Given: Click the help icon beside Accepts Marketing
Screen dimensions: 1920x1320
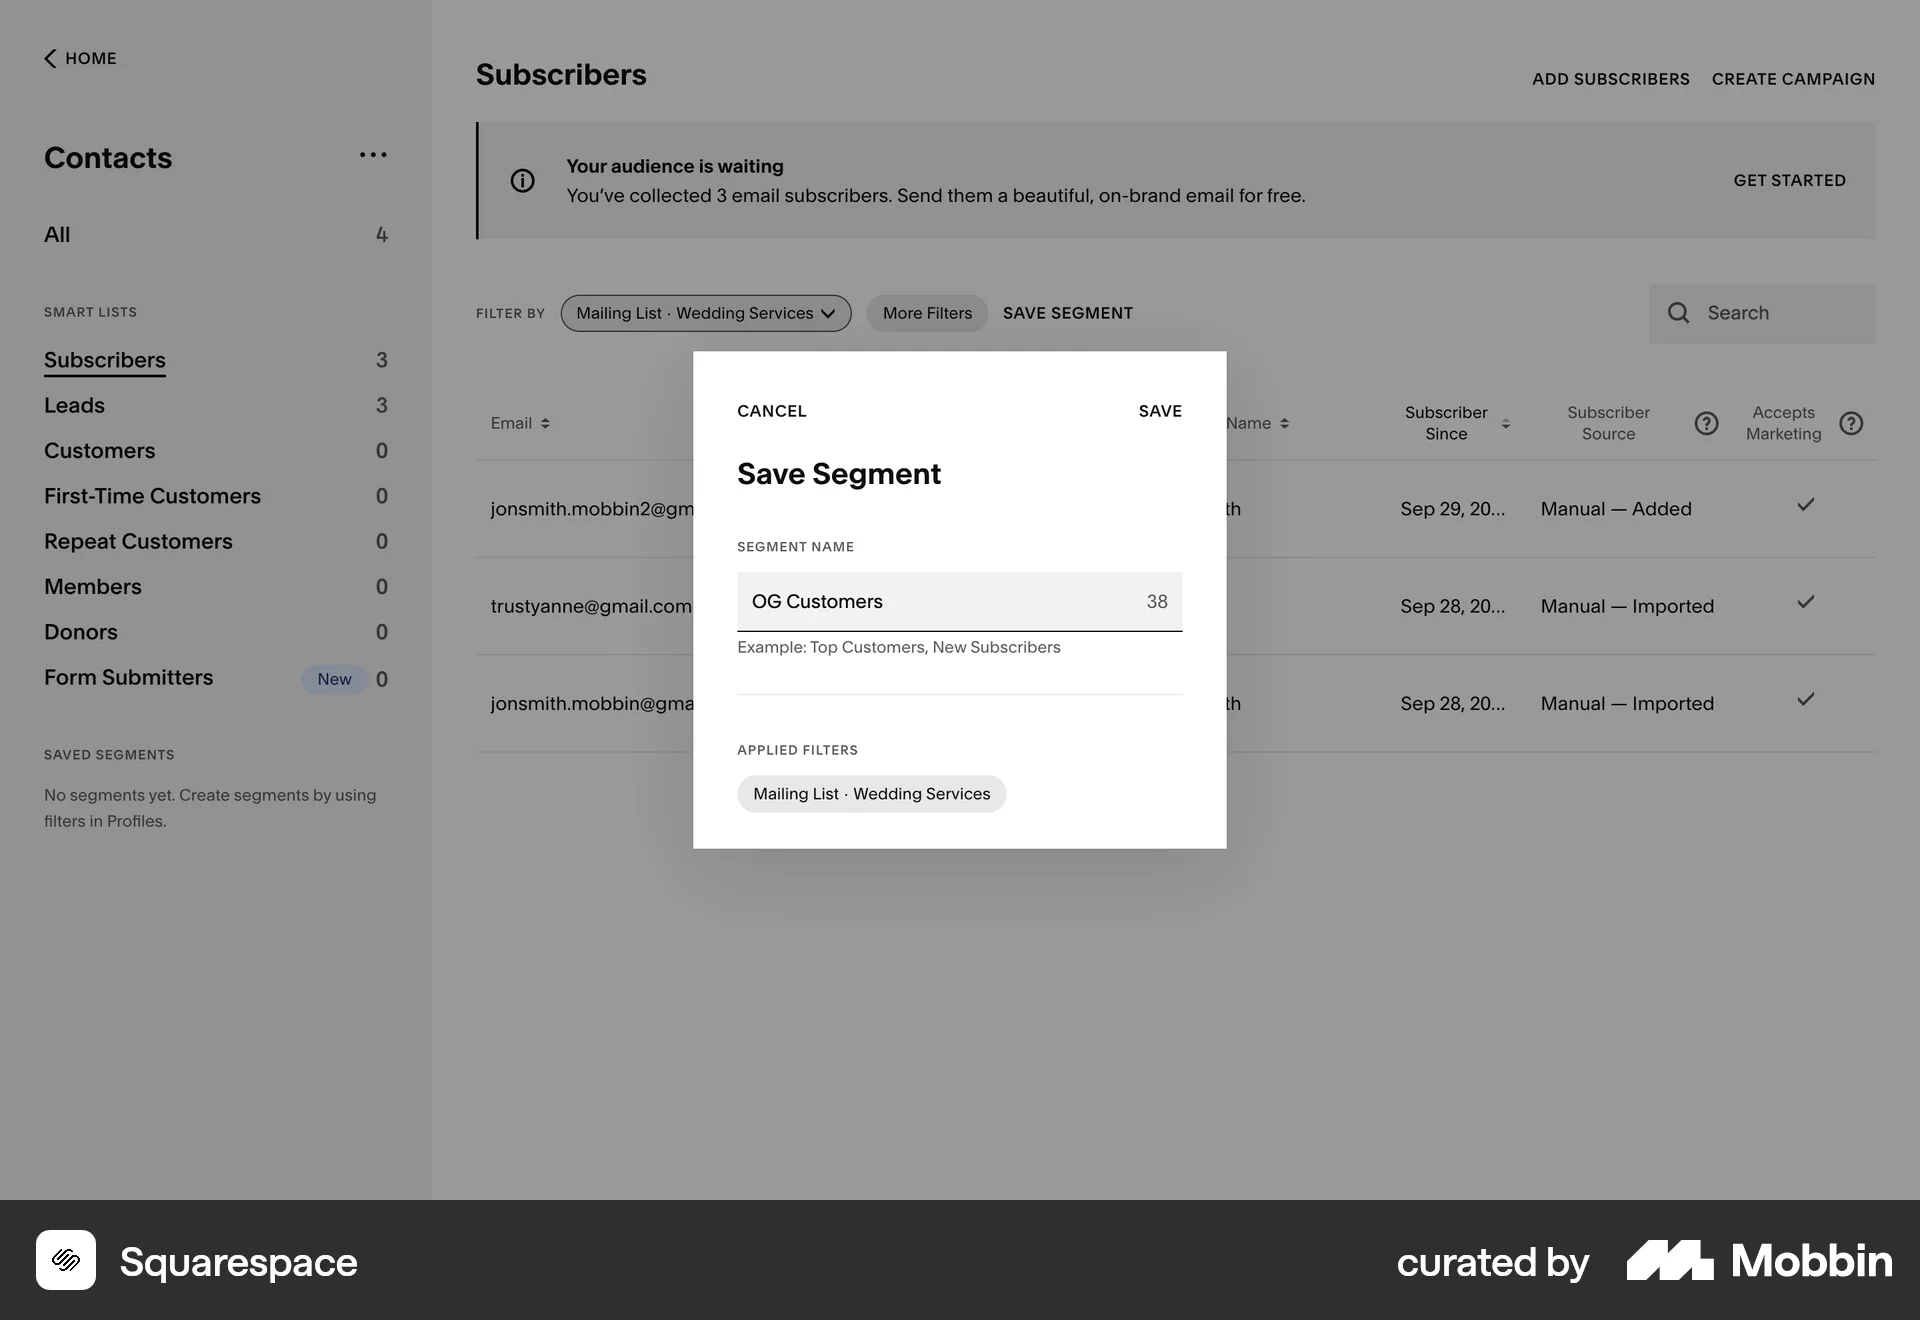Looking at the screenshot, I should [1853, 423].
